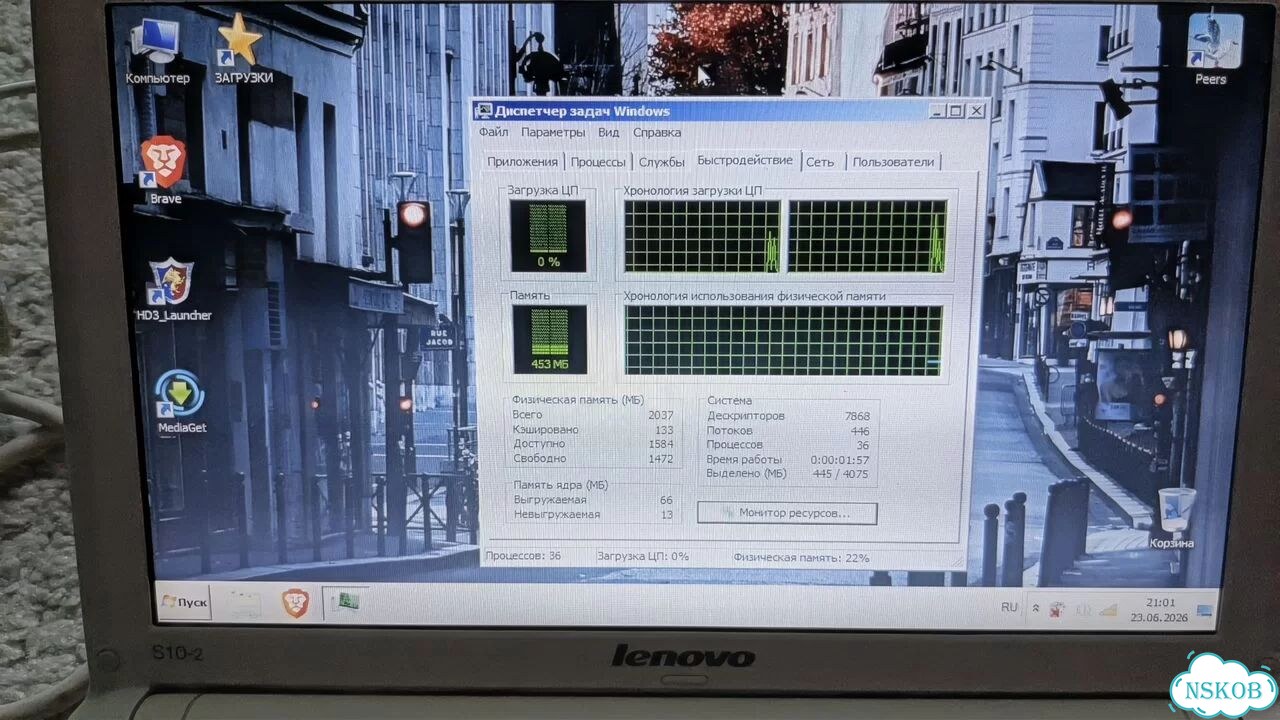Click the Свободно value 1472
The width and height of the screenshot is (1280, 720).
(x=661, y=459)
